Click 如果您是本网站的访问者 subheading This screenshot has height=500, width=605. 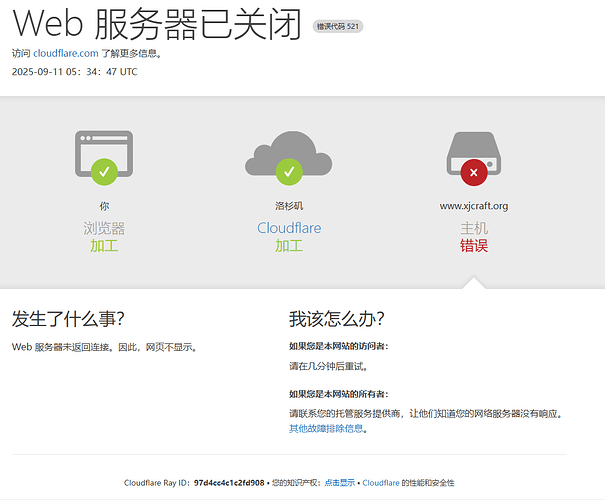[x=339, y=346]
